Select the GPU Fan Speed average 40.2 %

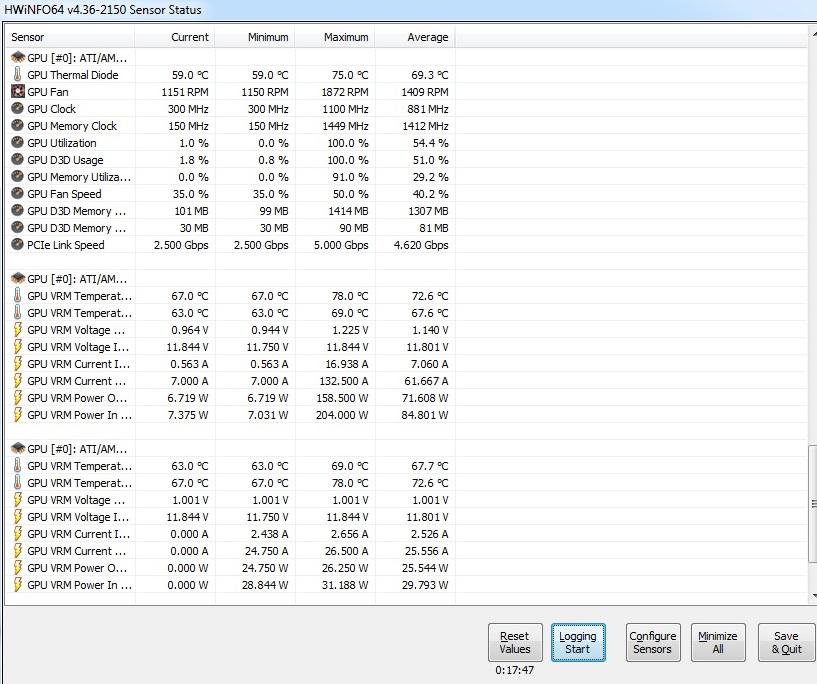coord(430,194)
